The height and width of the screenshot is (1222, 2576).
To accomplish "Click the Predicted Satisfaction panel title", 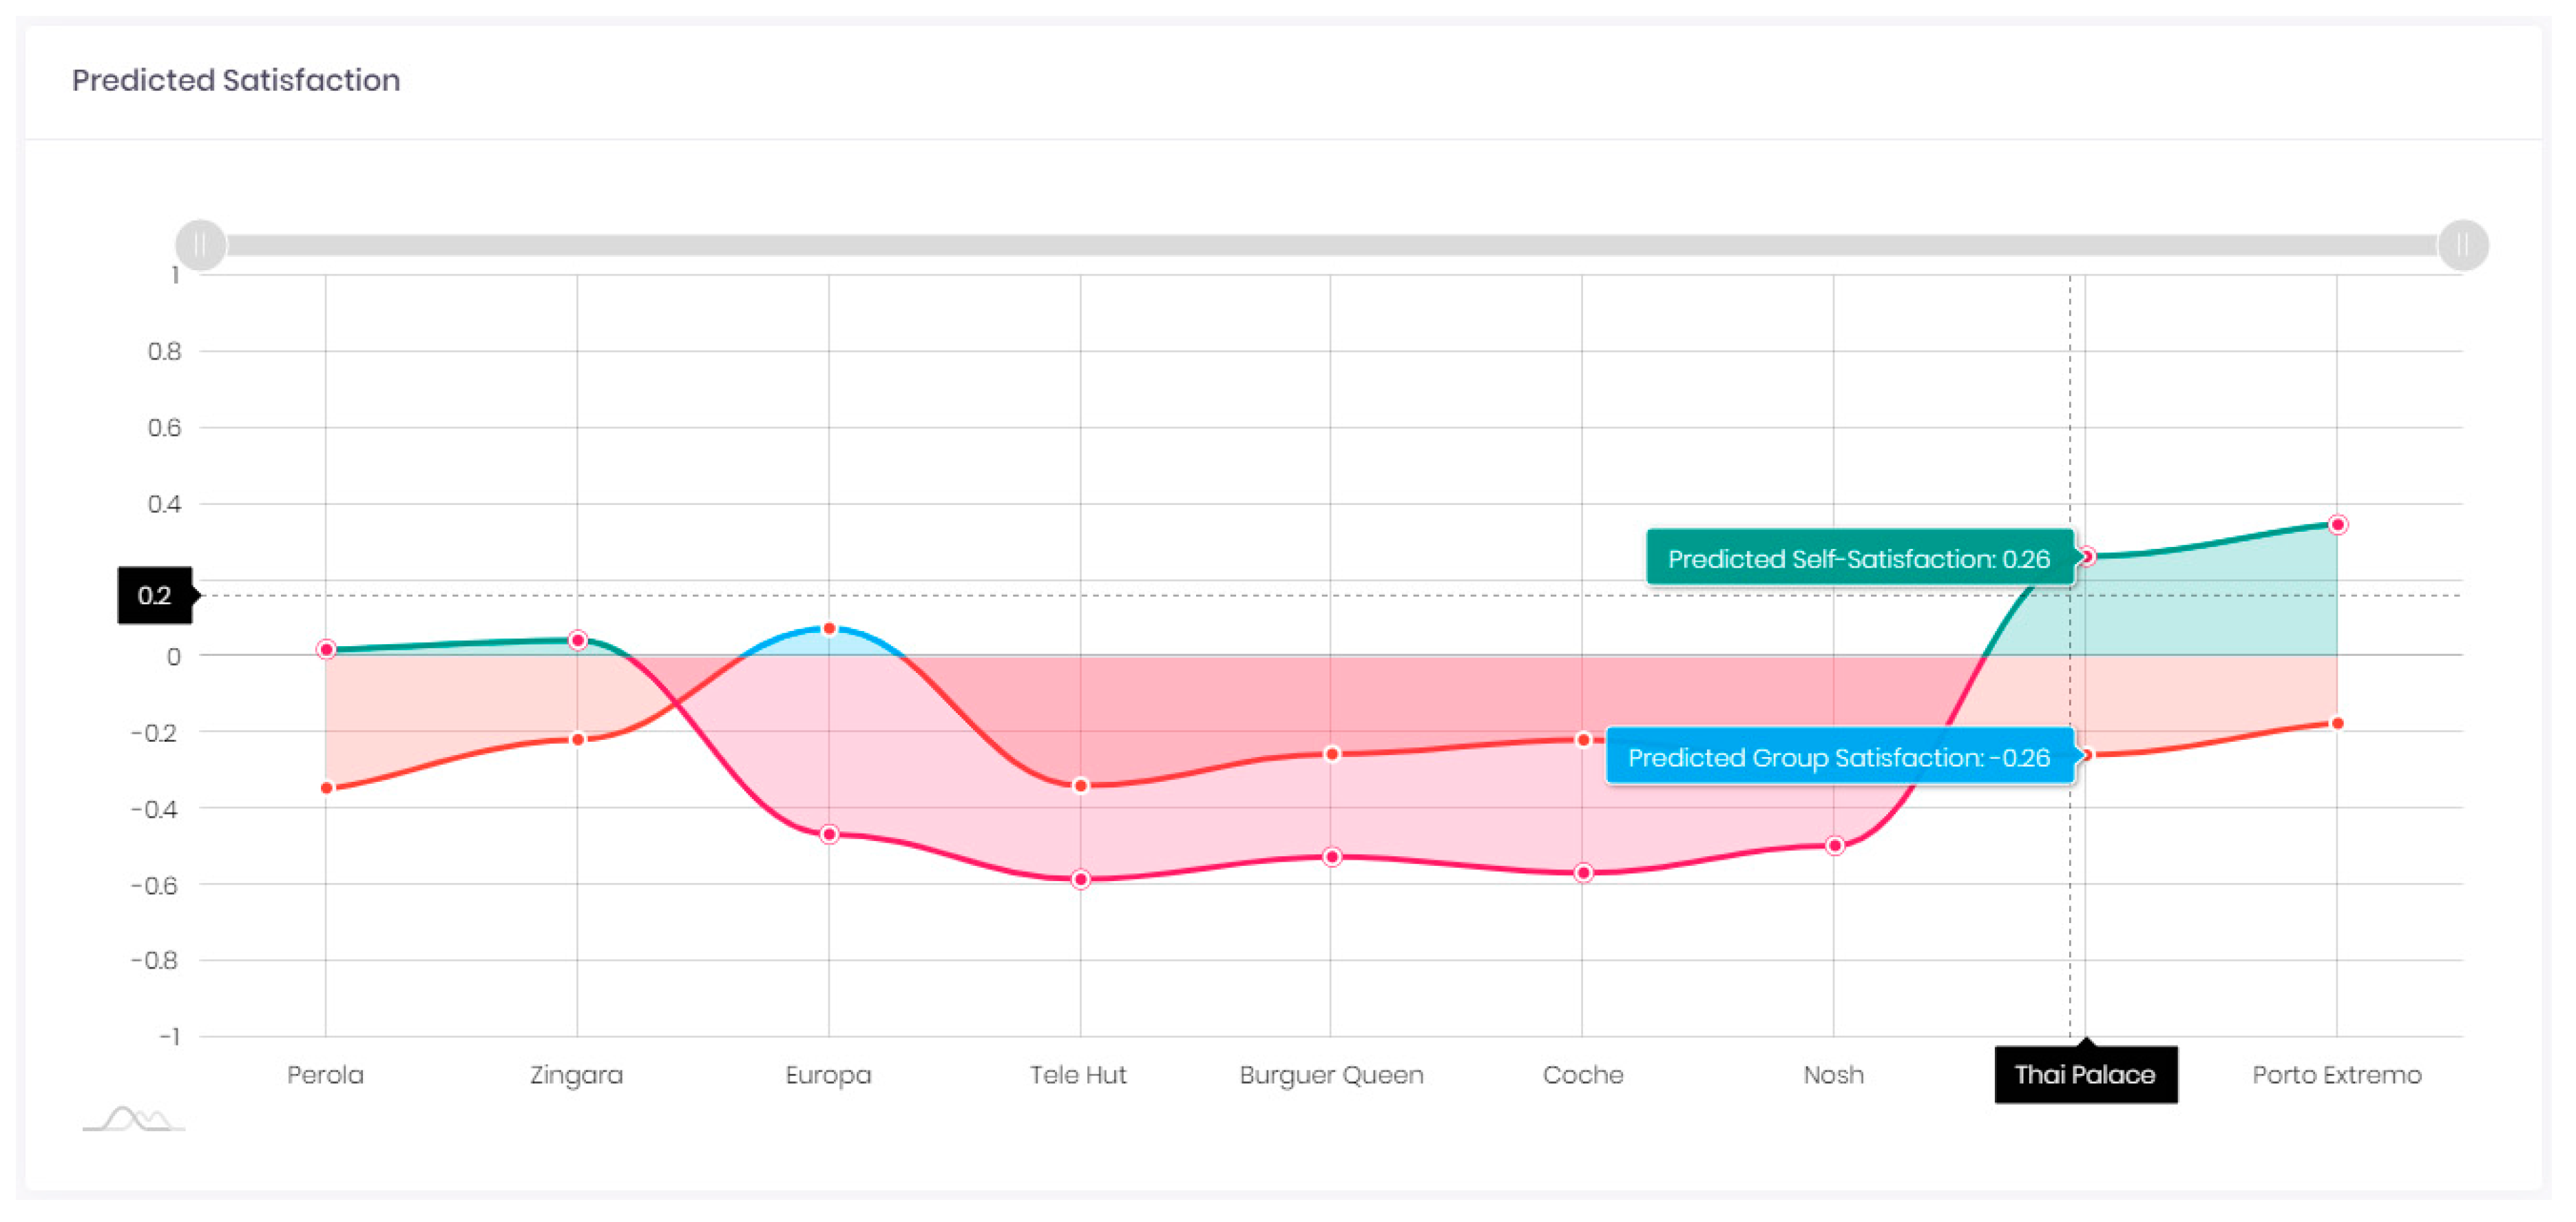I will [236, 80].
